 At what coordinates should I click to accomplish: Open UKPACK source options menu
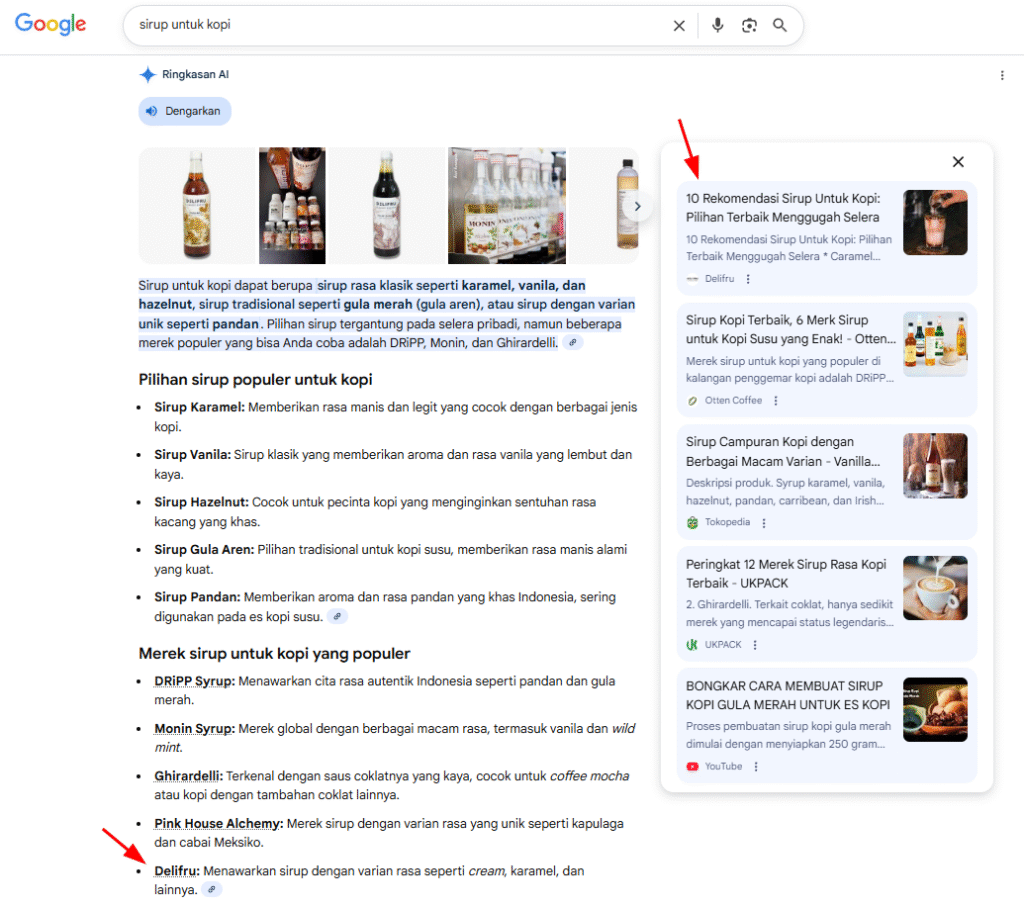tap(755, 645)
